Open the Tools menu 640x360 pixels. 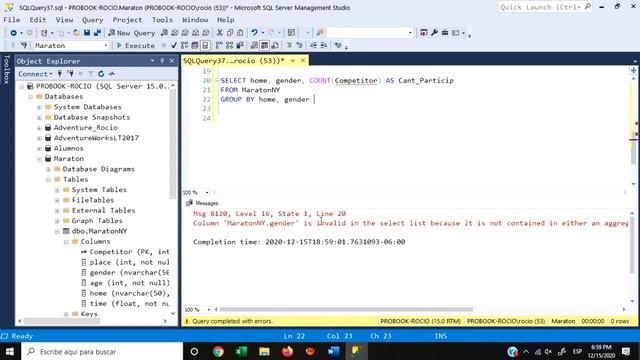coord(162,20)
